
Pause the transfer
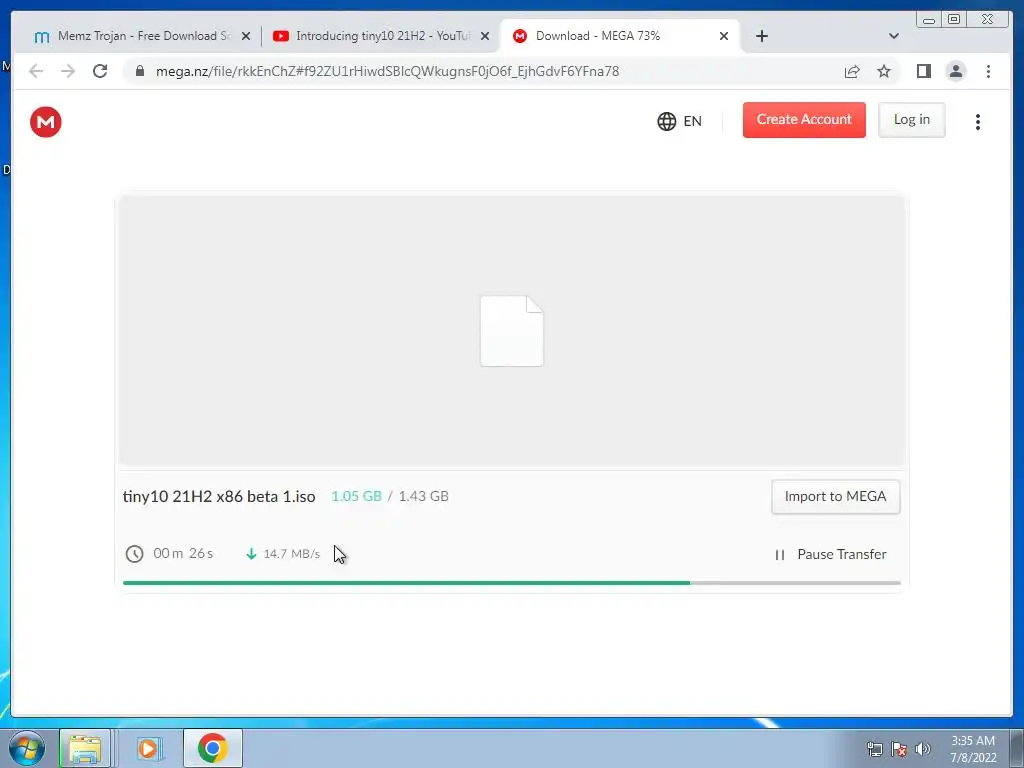830,554
